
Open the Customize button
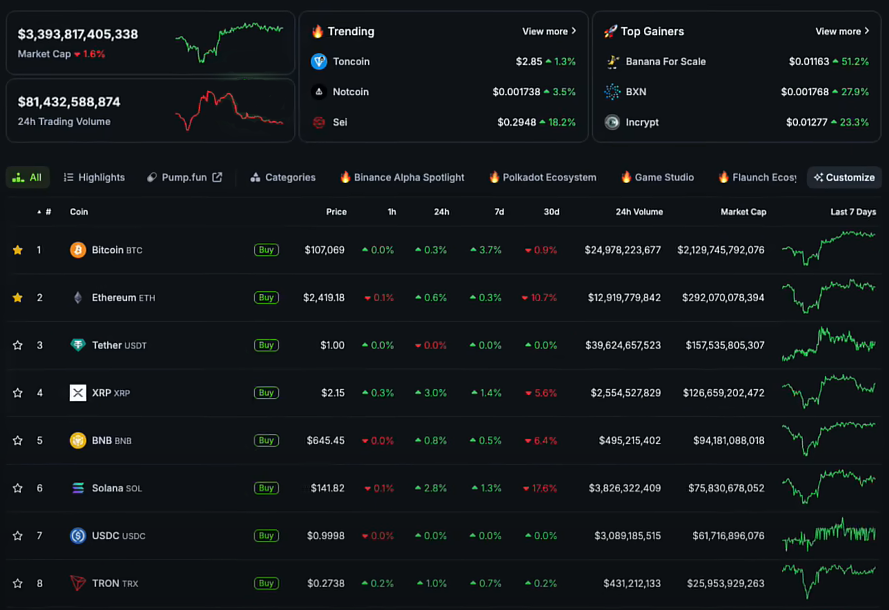tap(844, 178)
